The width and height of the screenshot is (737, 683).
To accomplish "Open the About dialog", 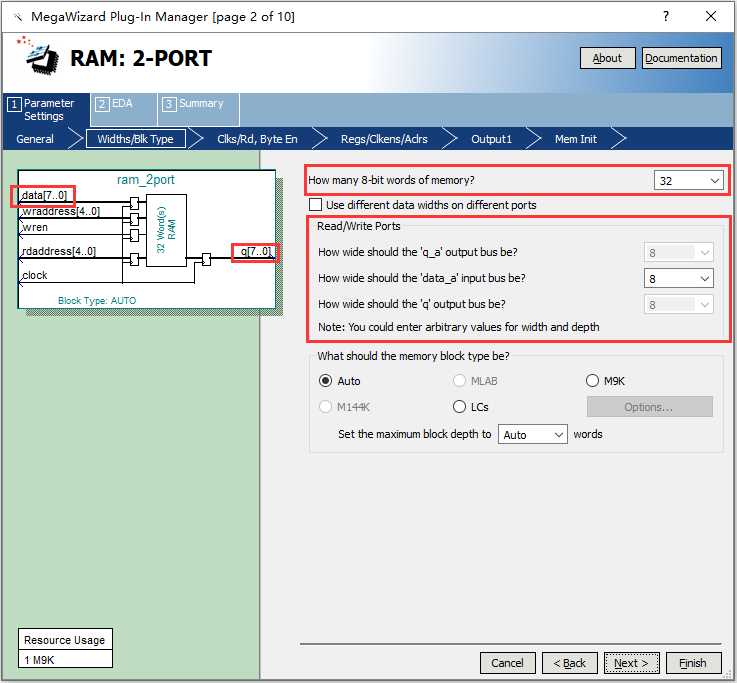I will [607, 58].
